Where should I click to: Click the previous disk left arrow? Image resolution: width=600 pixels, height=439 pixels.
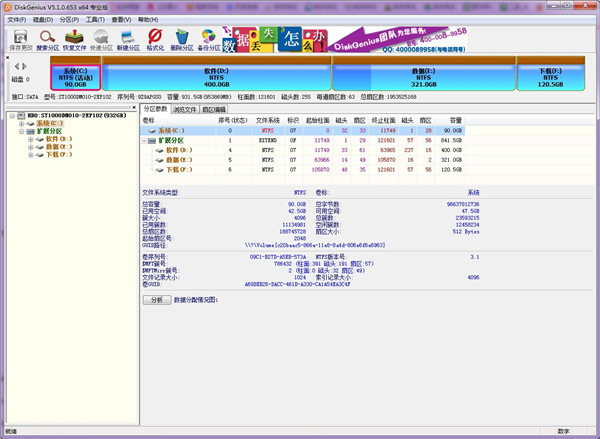(x=7, y=67)
